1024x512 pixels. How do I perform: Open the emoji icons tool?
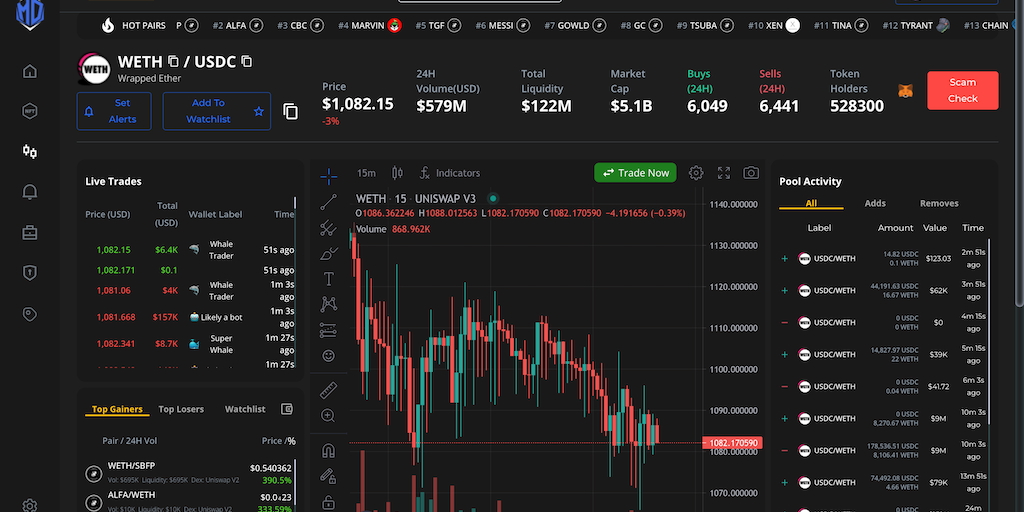point(328,356)
